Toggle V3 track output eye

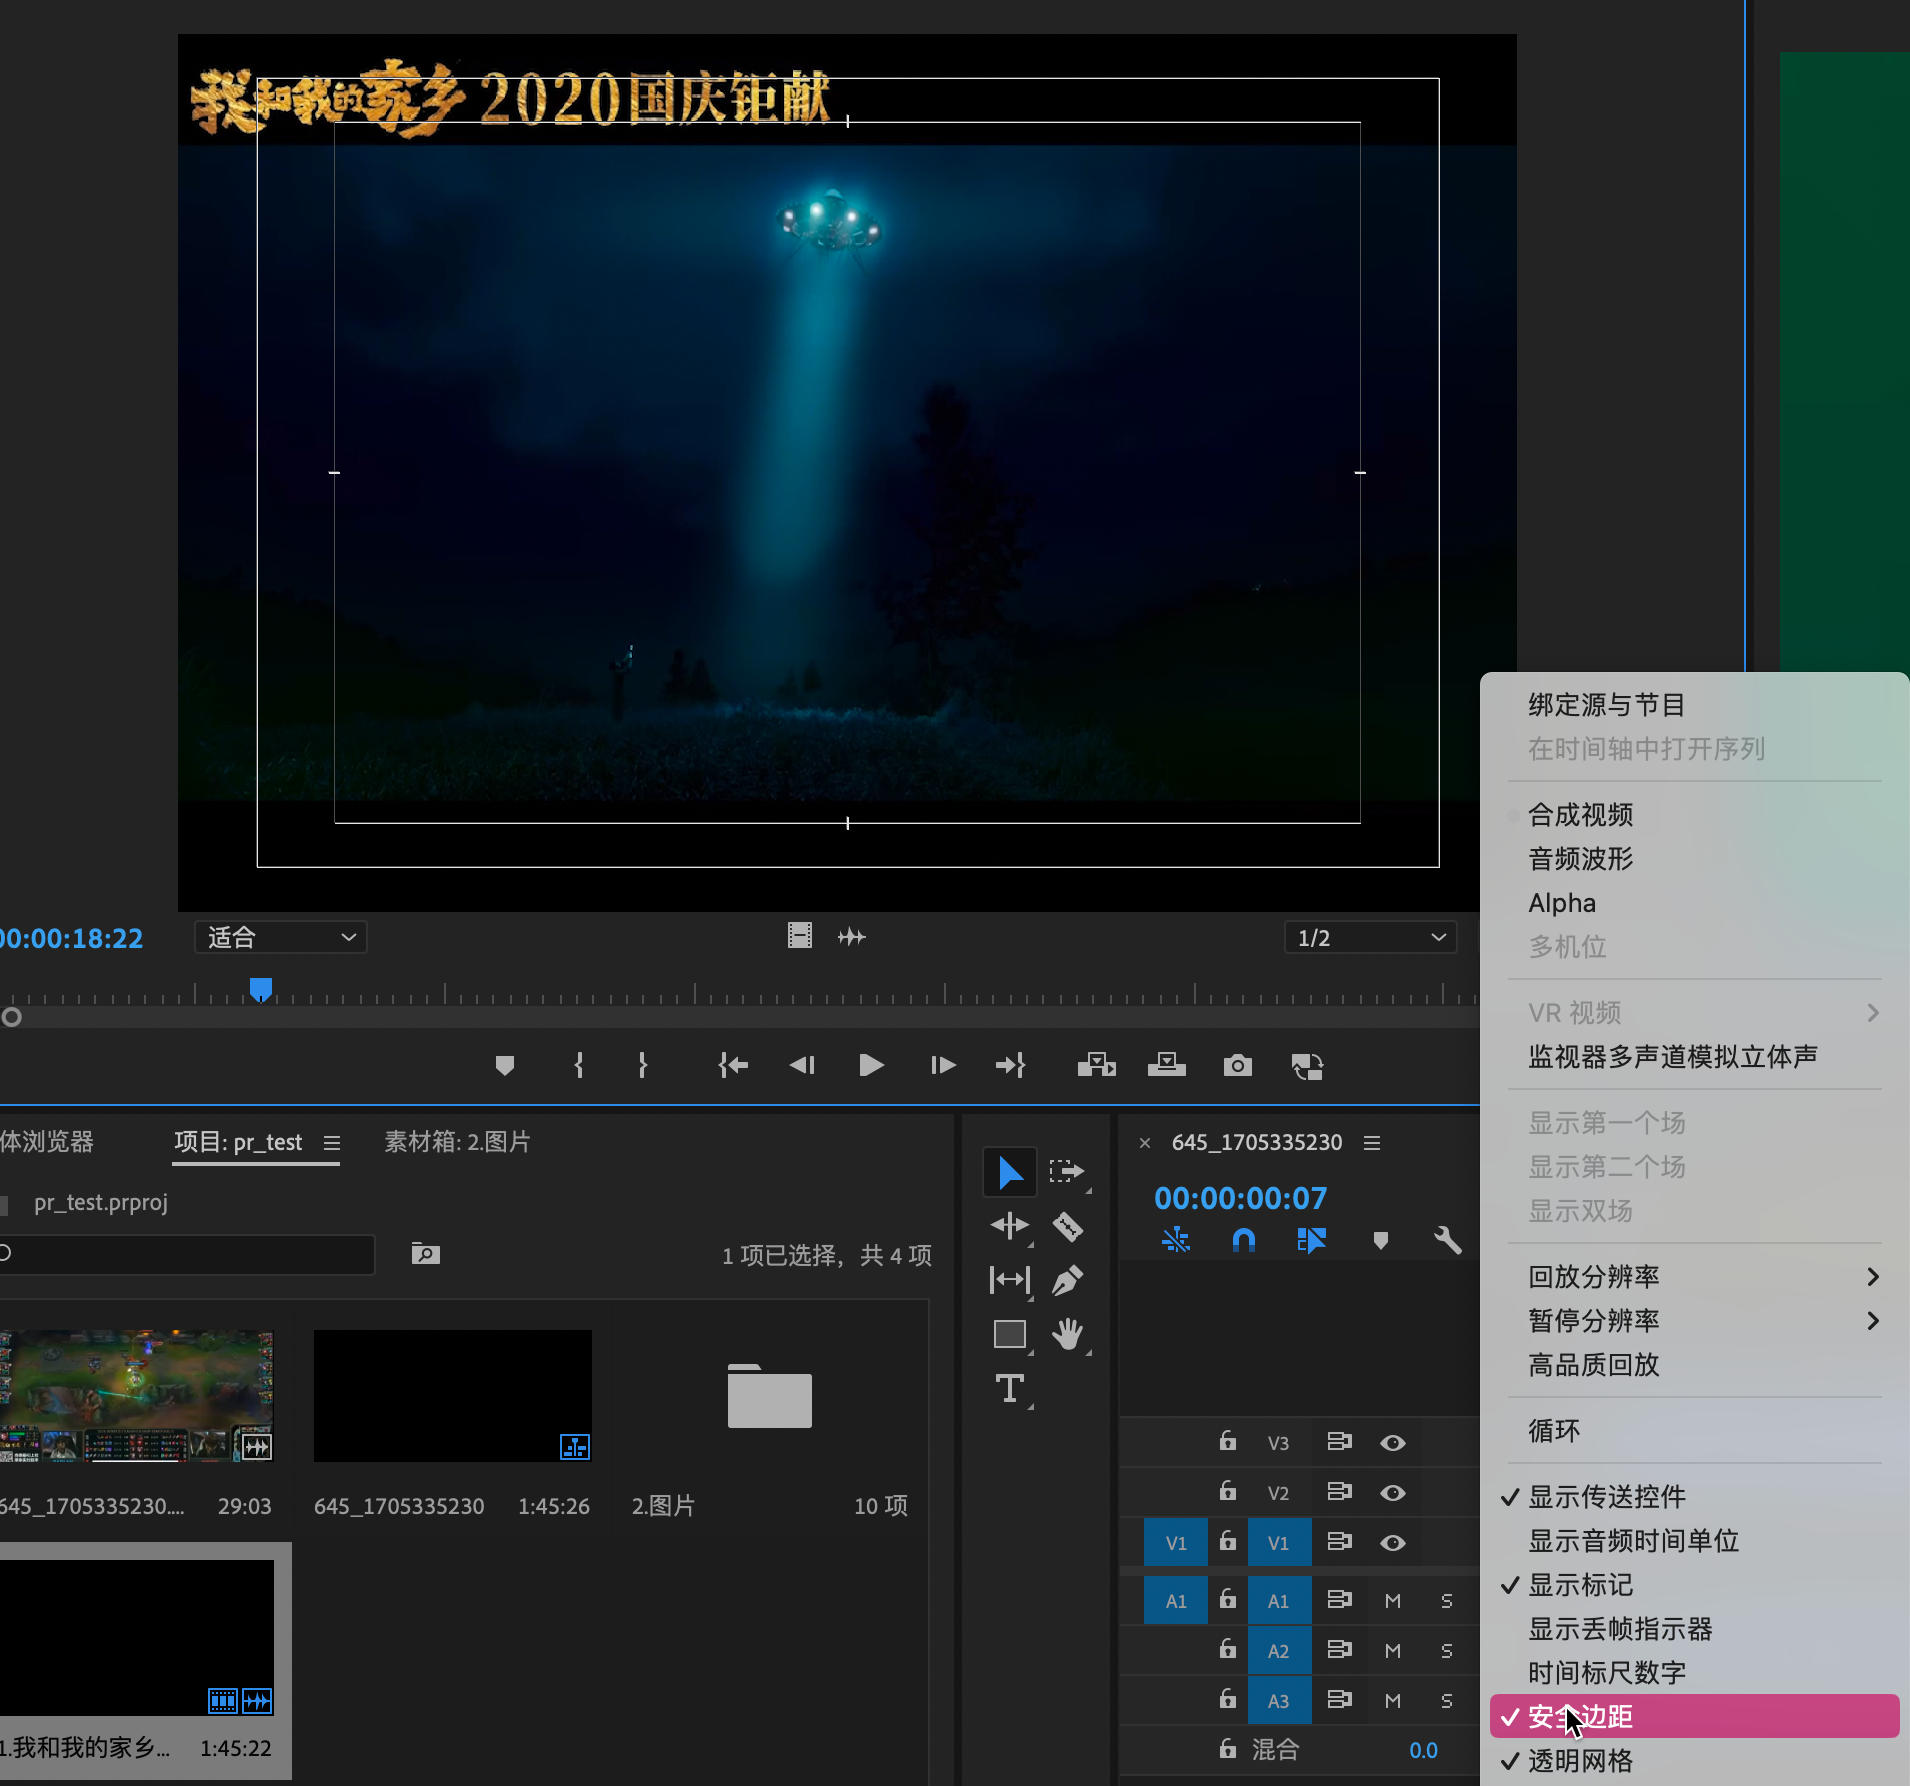[1393, 1443]
